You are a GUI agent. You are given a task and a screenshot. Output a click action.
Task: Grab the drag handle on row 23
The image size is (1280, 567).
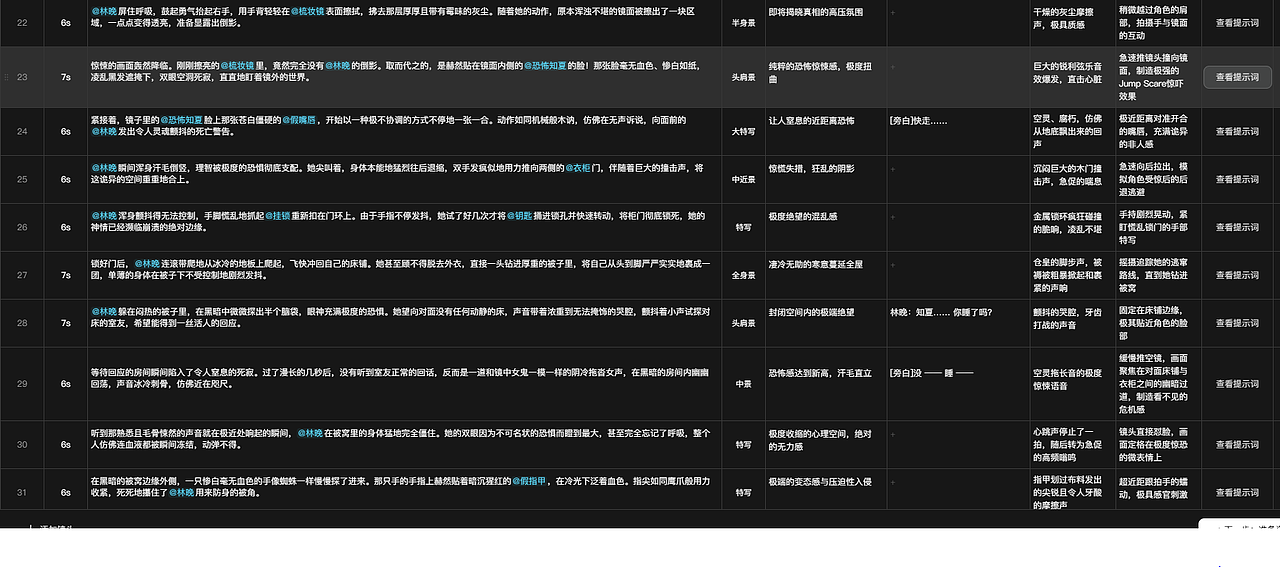7,77
